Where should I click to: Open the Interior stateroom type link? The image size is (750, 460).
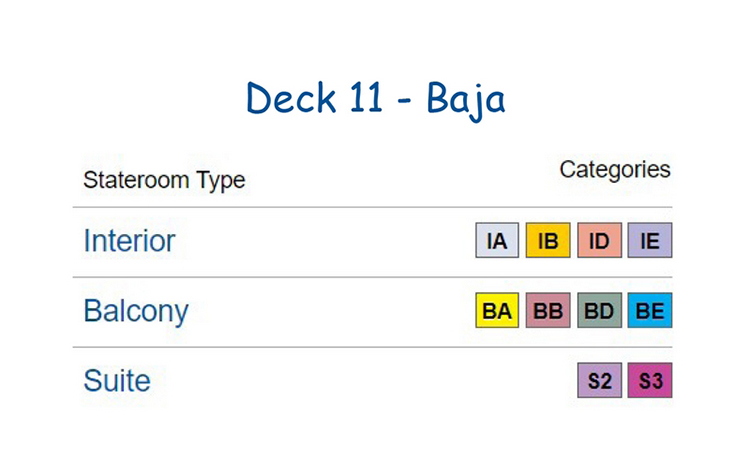[129, 241]
